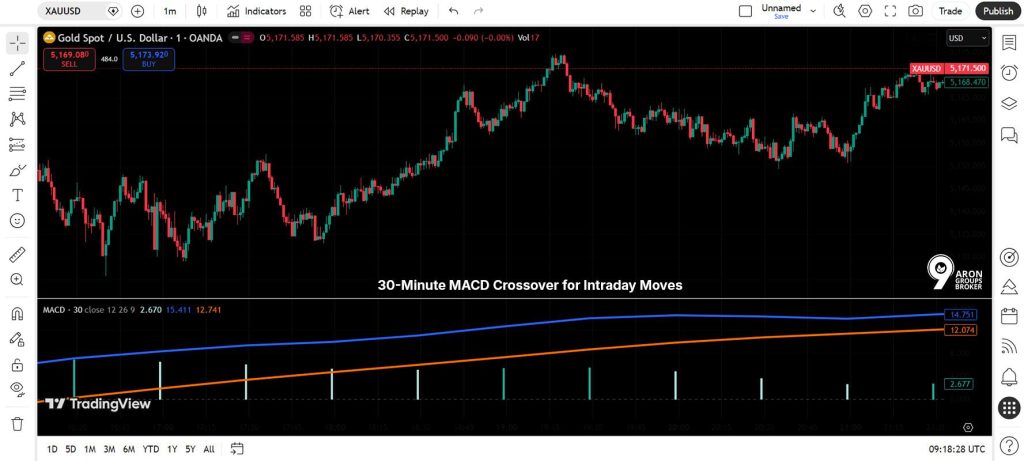
Task: Select the All time range
Action: 209,449
